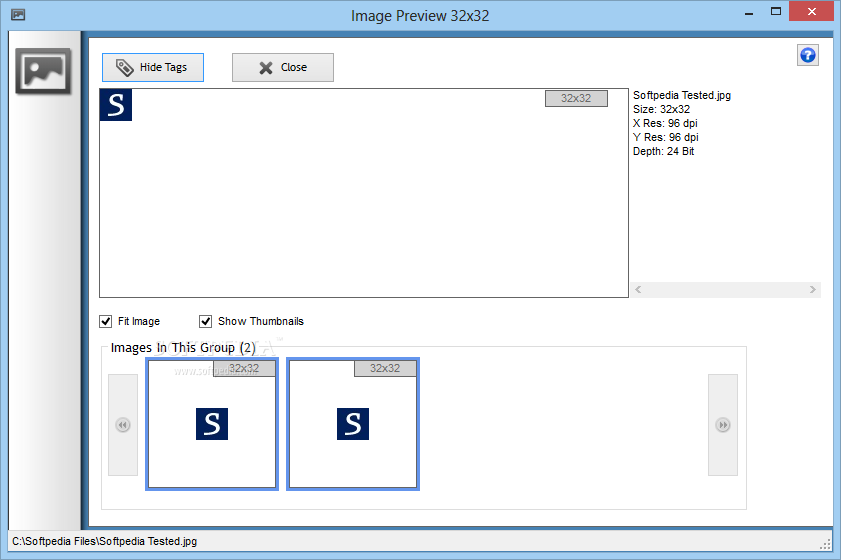841x560 pixels.
Task: Click the status bar file path text
Action: coord(105,541)
